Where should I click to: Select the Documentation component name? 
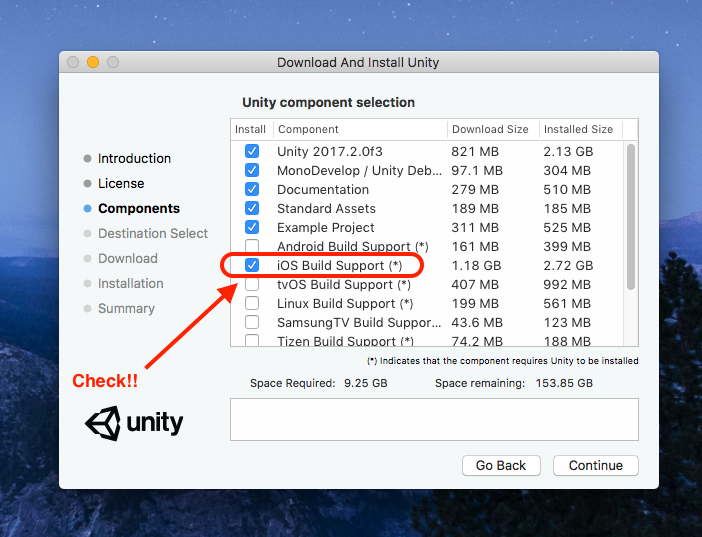click(x=323, y=189)
